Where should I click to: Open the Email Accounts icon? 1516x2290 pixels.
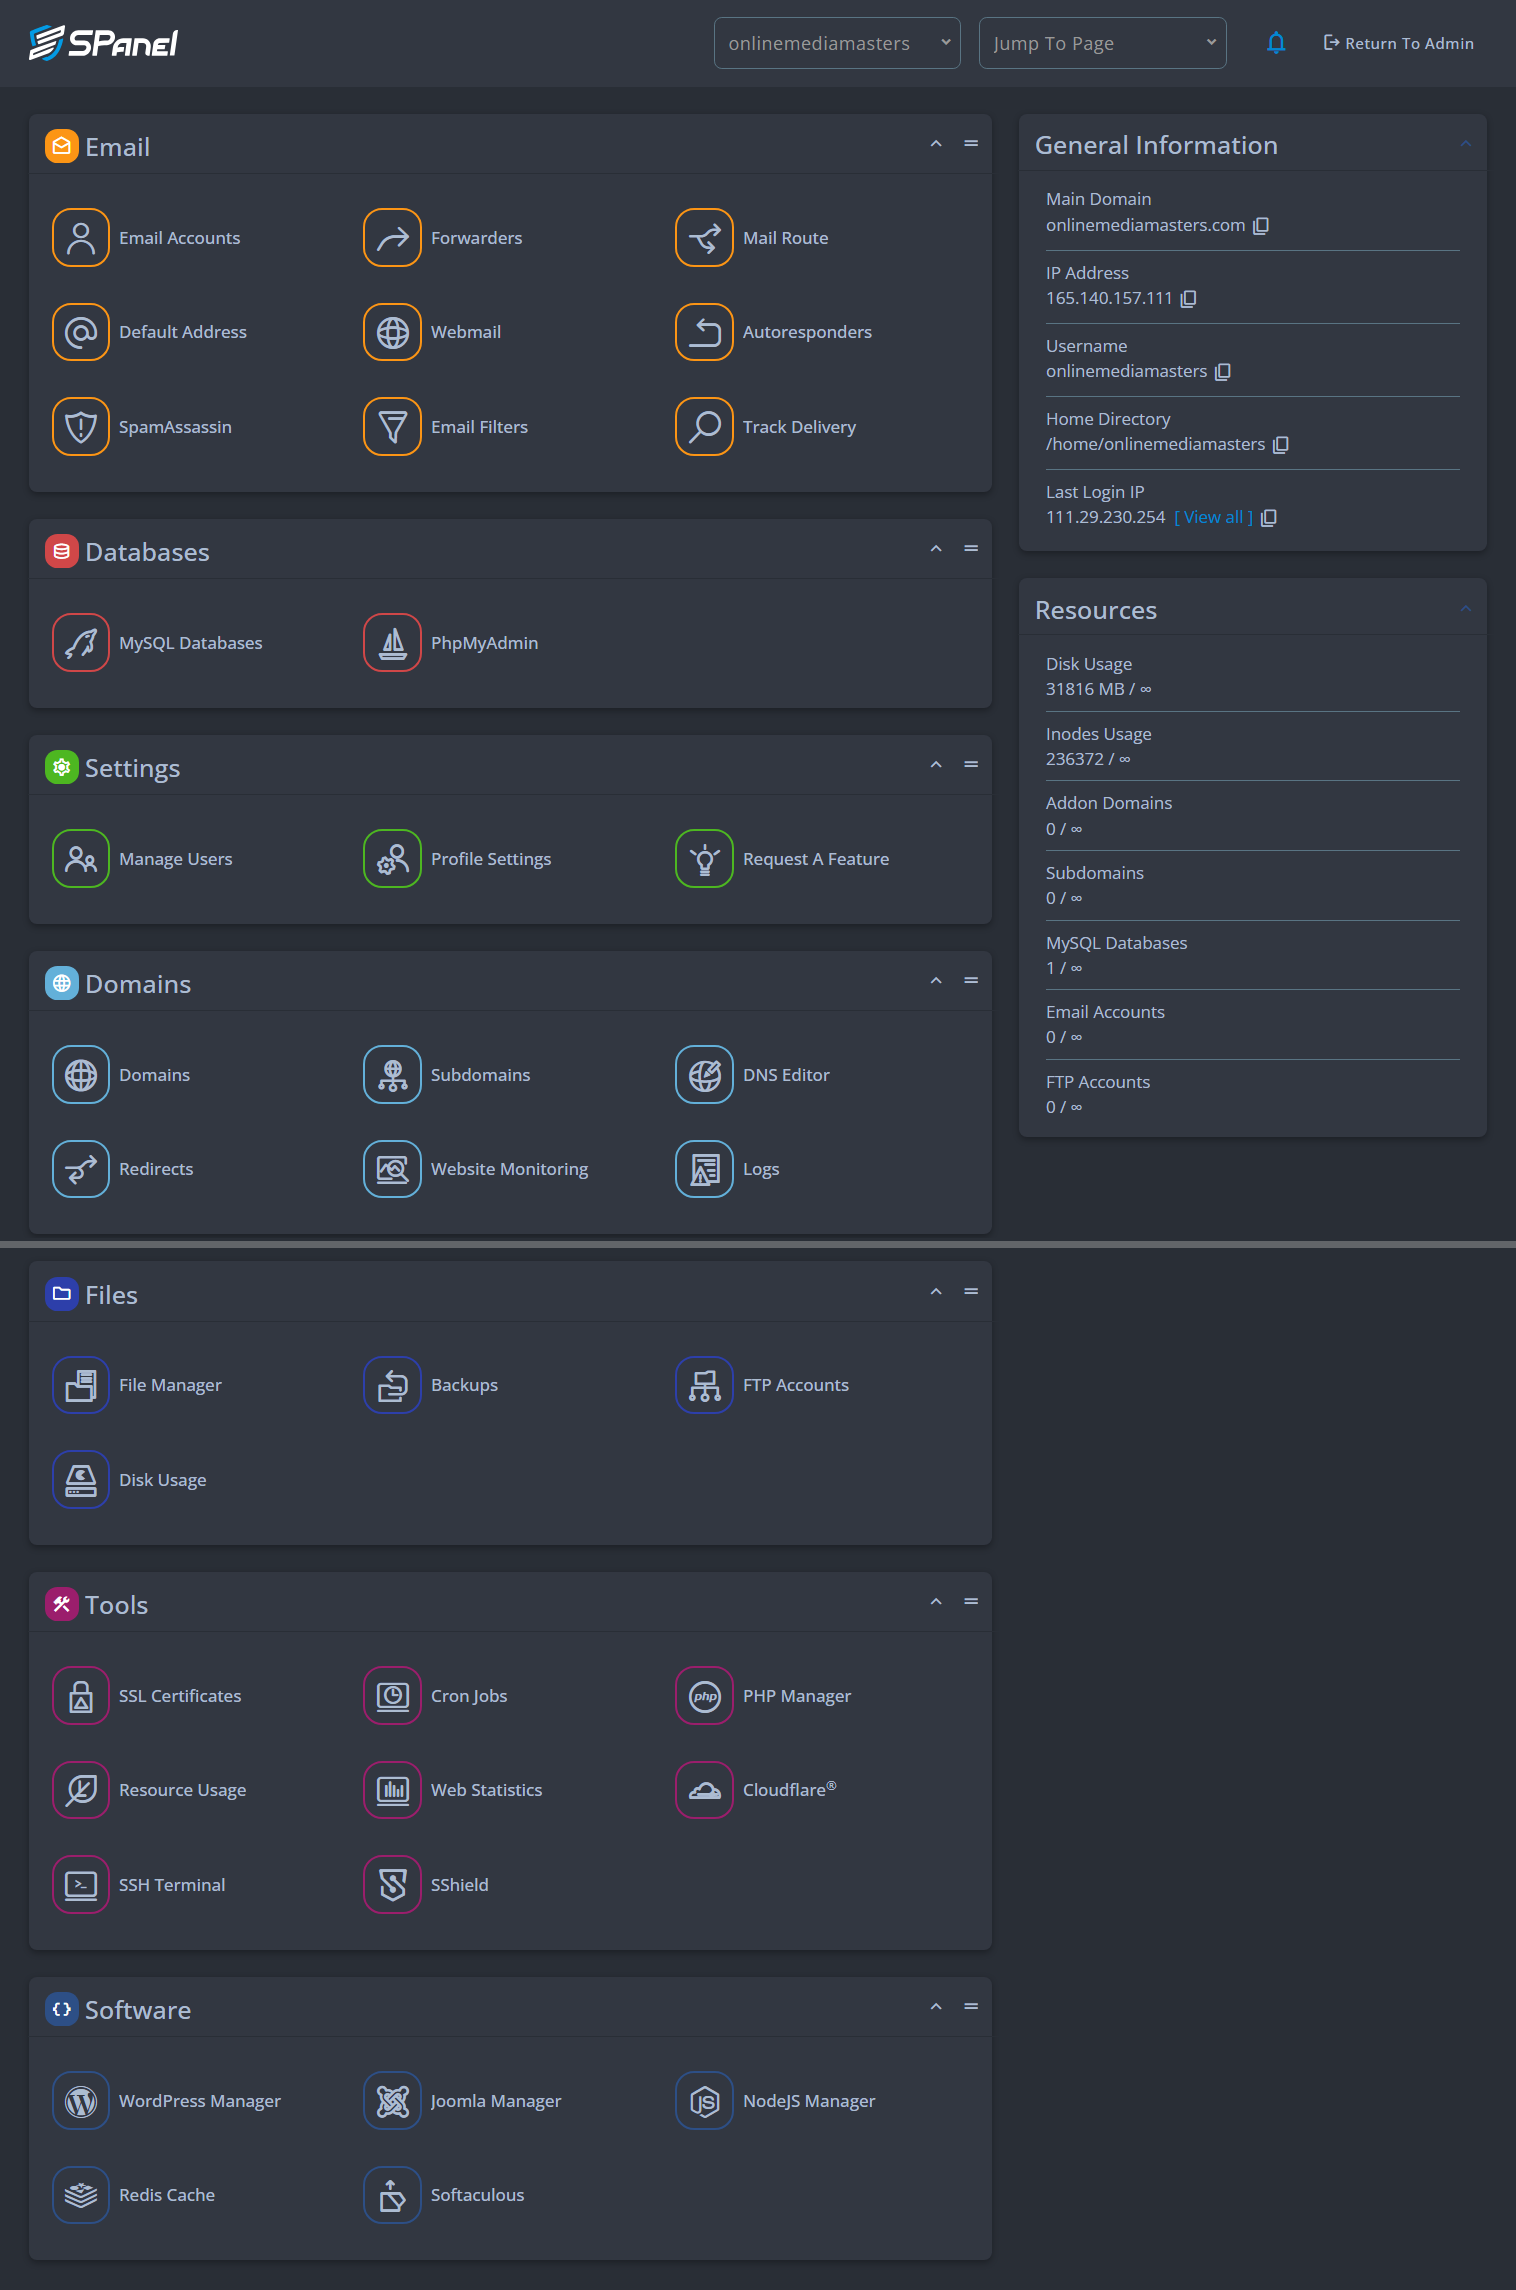pyautogui.click(x=80, y=238)
